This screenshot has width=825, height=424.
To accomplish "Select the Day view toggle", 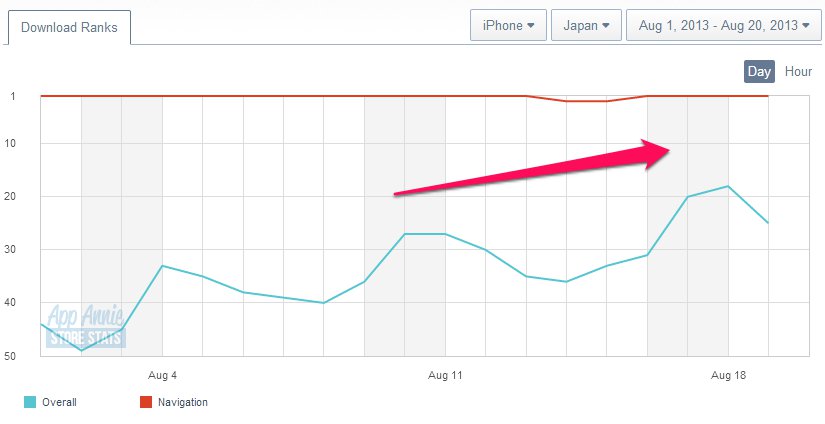I will click(x=759, y=72).
